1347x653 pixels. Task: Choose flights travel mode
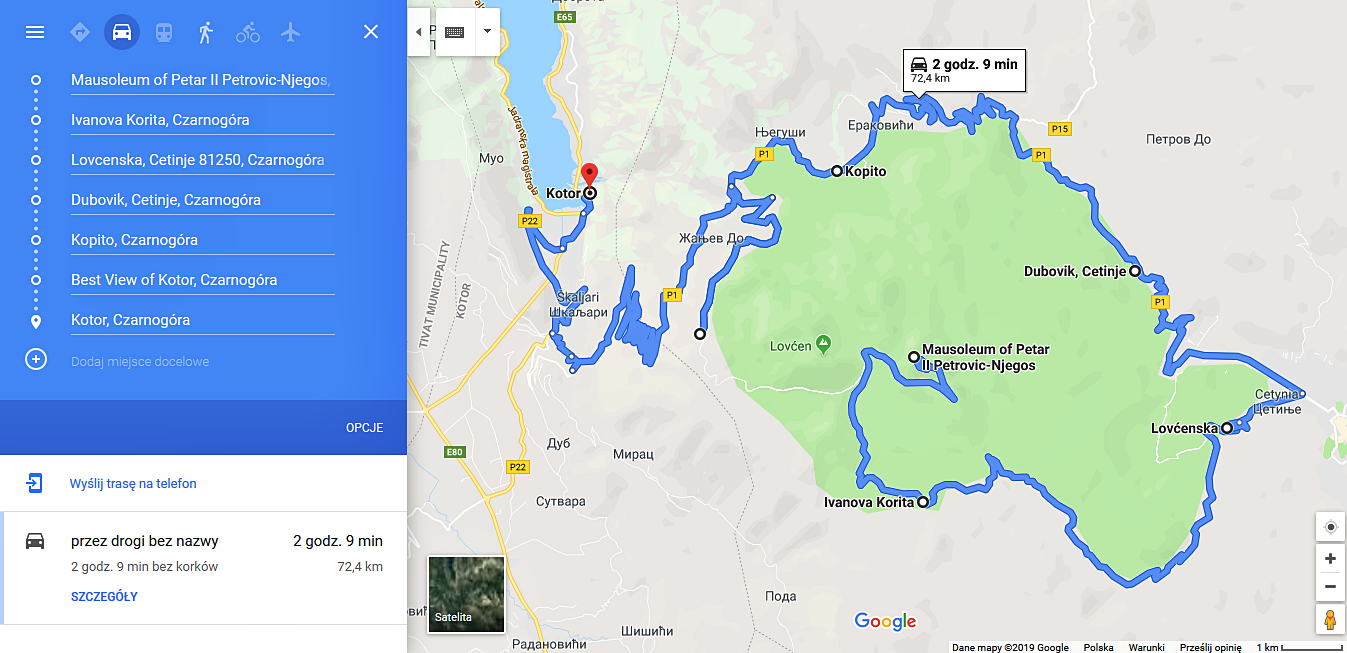[x=291, y=32]
